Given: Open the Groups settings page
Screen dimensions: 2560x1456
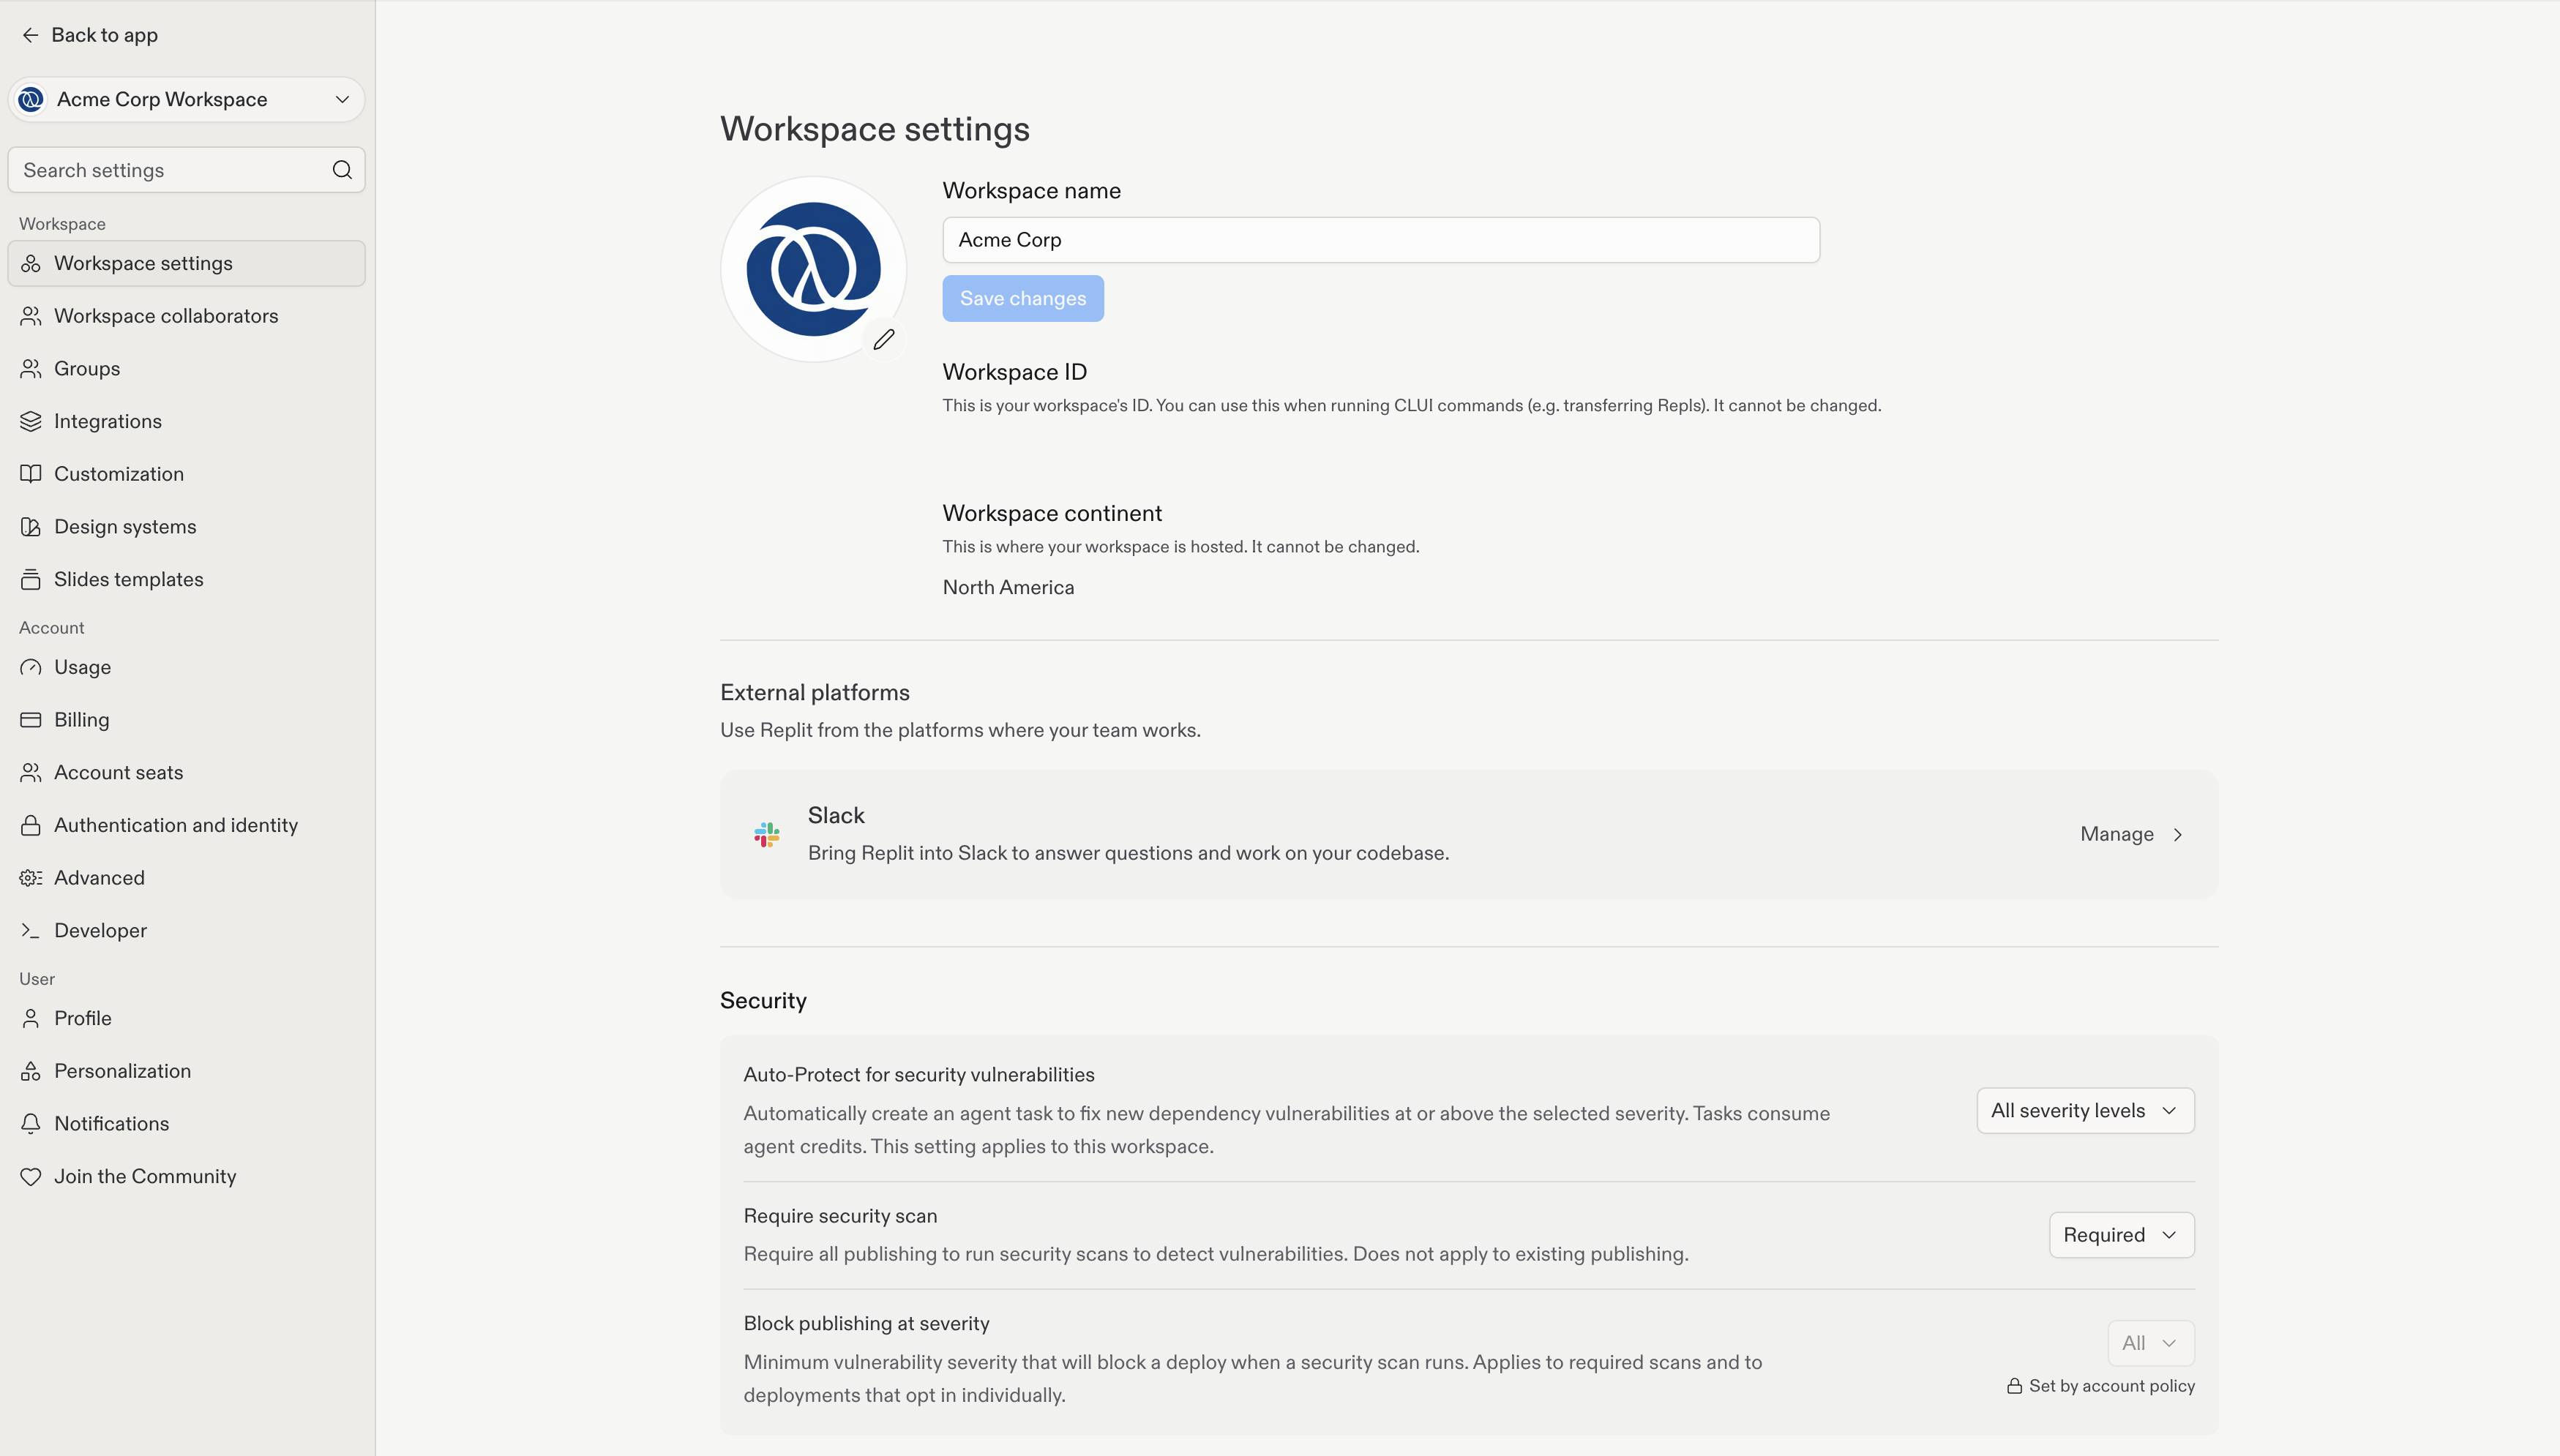Looking at the screenshot, I should 186,368.
